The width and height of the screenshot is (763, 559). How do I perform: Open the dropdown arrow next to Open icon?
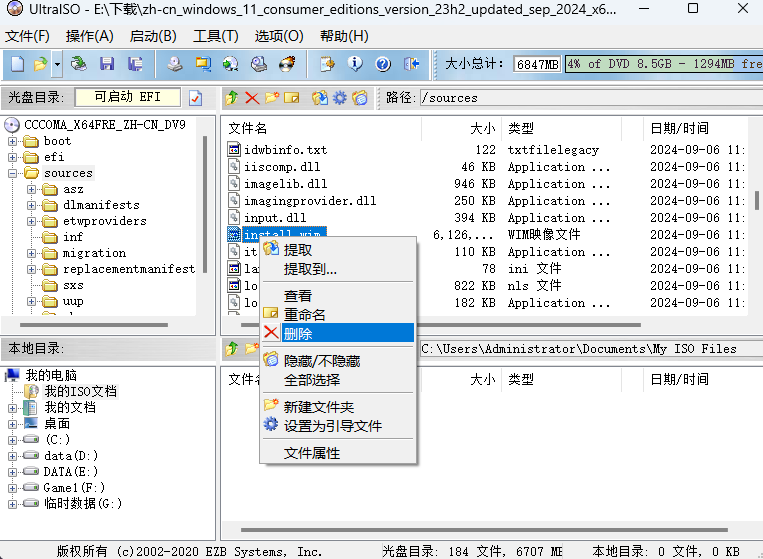57,64
